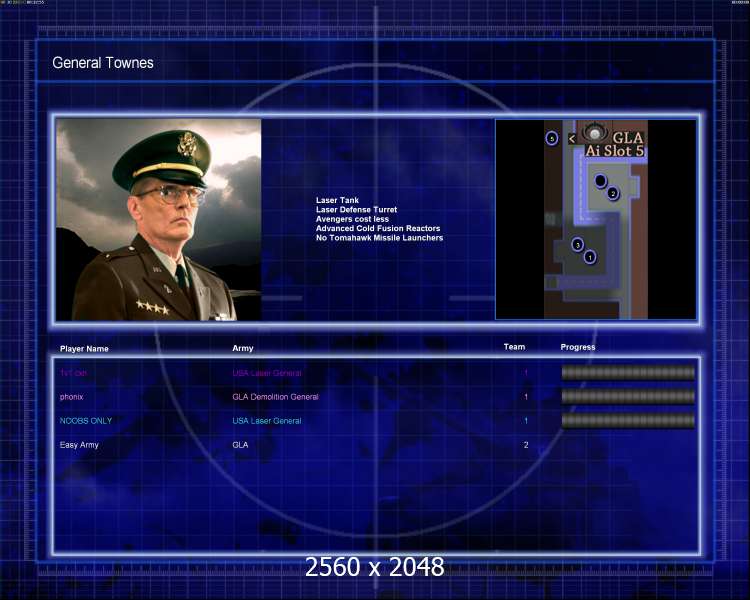This screenshot has height=600, width=750.
Task: Click team number 2 for Easy Army
Action: (526, 445)
